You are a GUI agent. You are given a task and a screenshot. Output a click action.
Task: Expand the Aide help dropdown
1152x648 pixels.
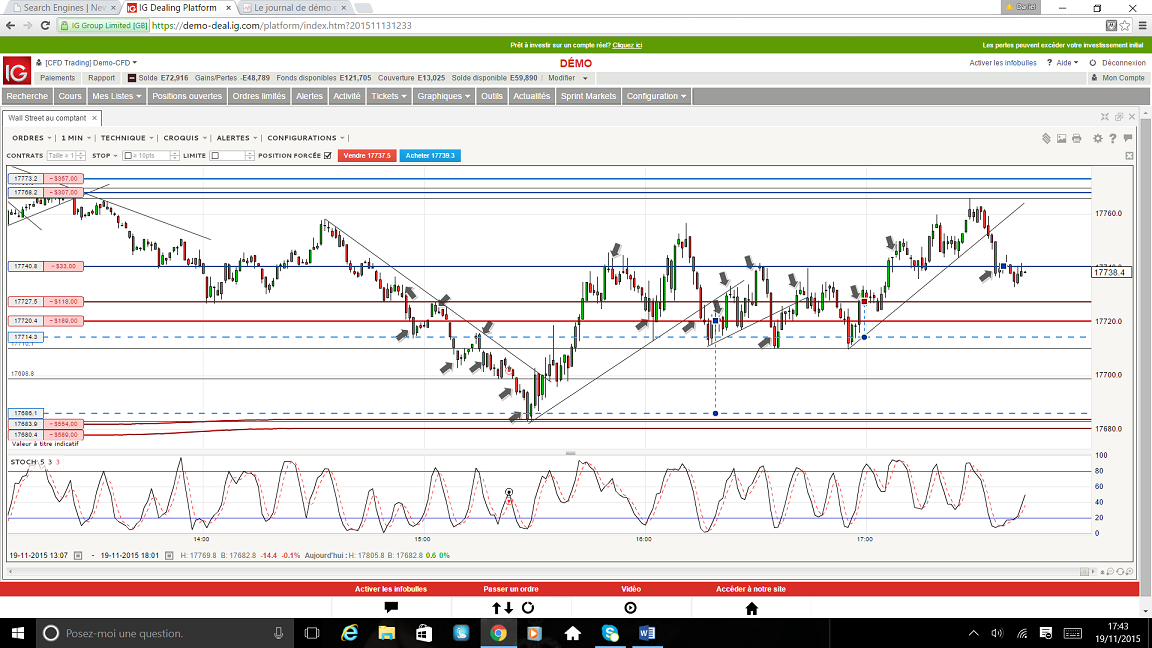pyautogui.click(x=1067, y=63)
